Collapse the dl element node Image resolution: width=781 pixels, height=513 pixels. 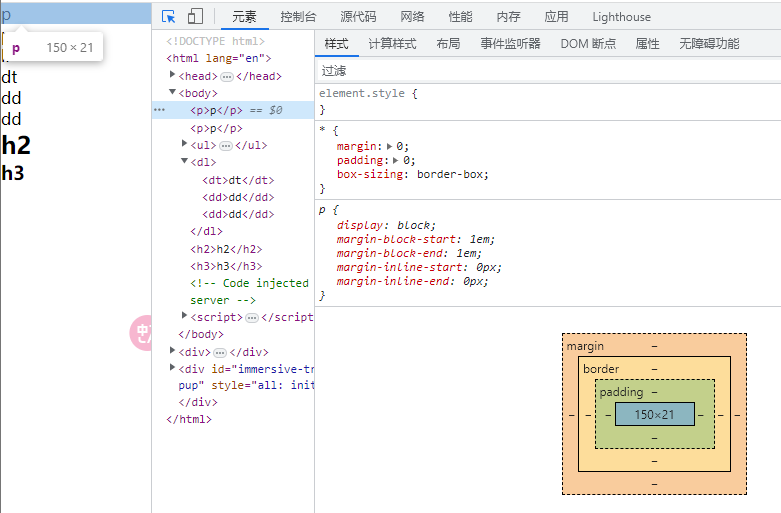[184, 161]
